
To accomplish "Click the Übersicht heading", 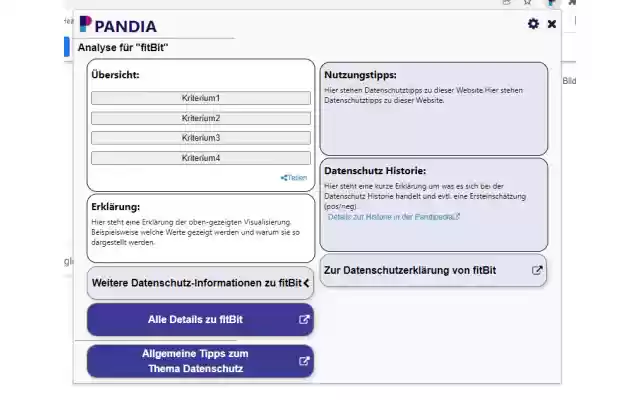I will 115,75.
